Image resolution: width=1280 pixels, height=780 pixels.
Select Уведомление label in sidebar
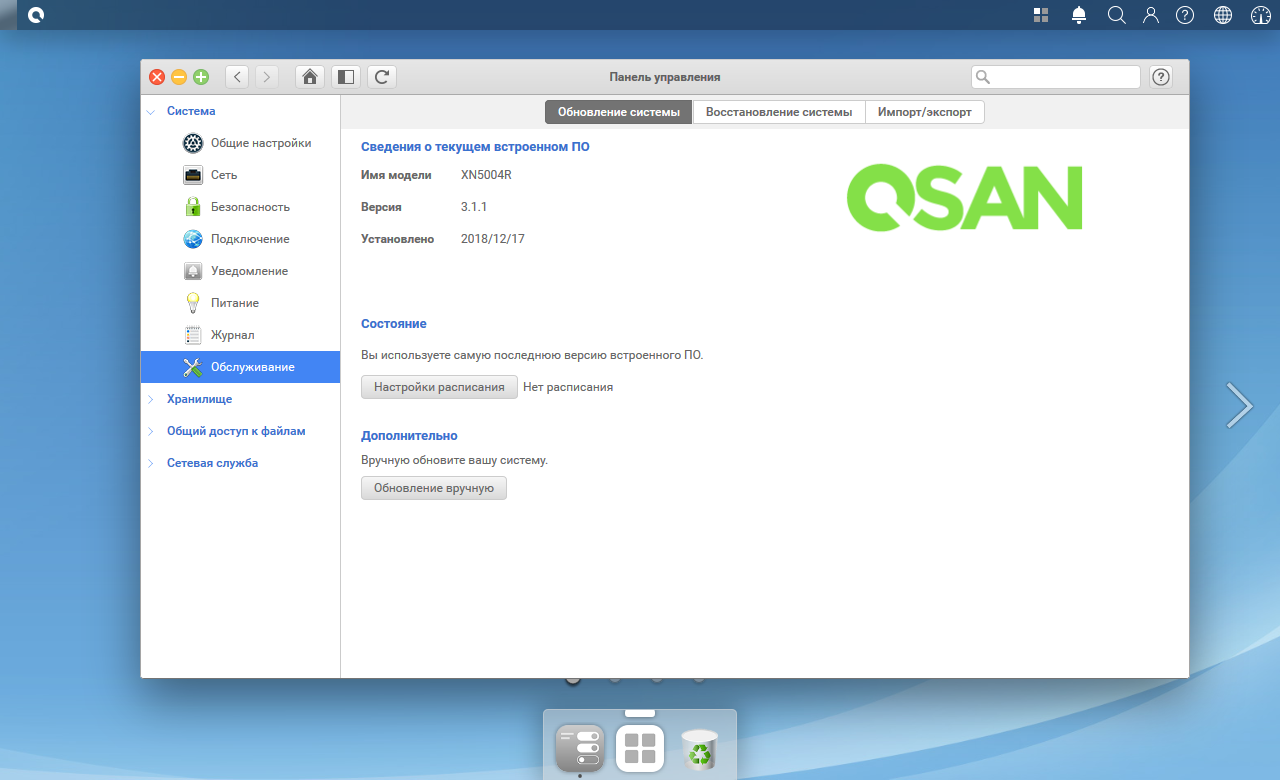[249, 271]
